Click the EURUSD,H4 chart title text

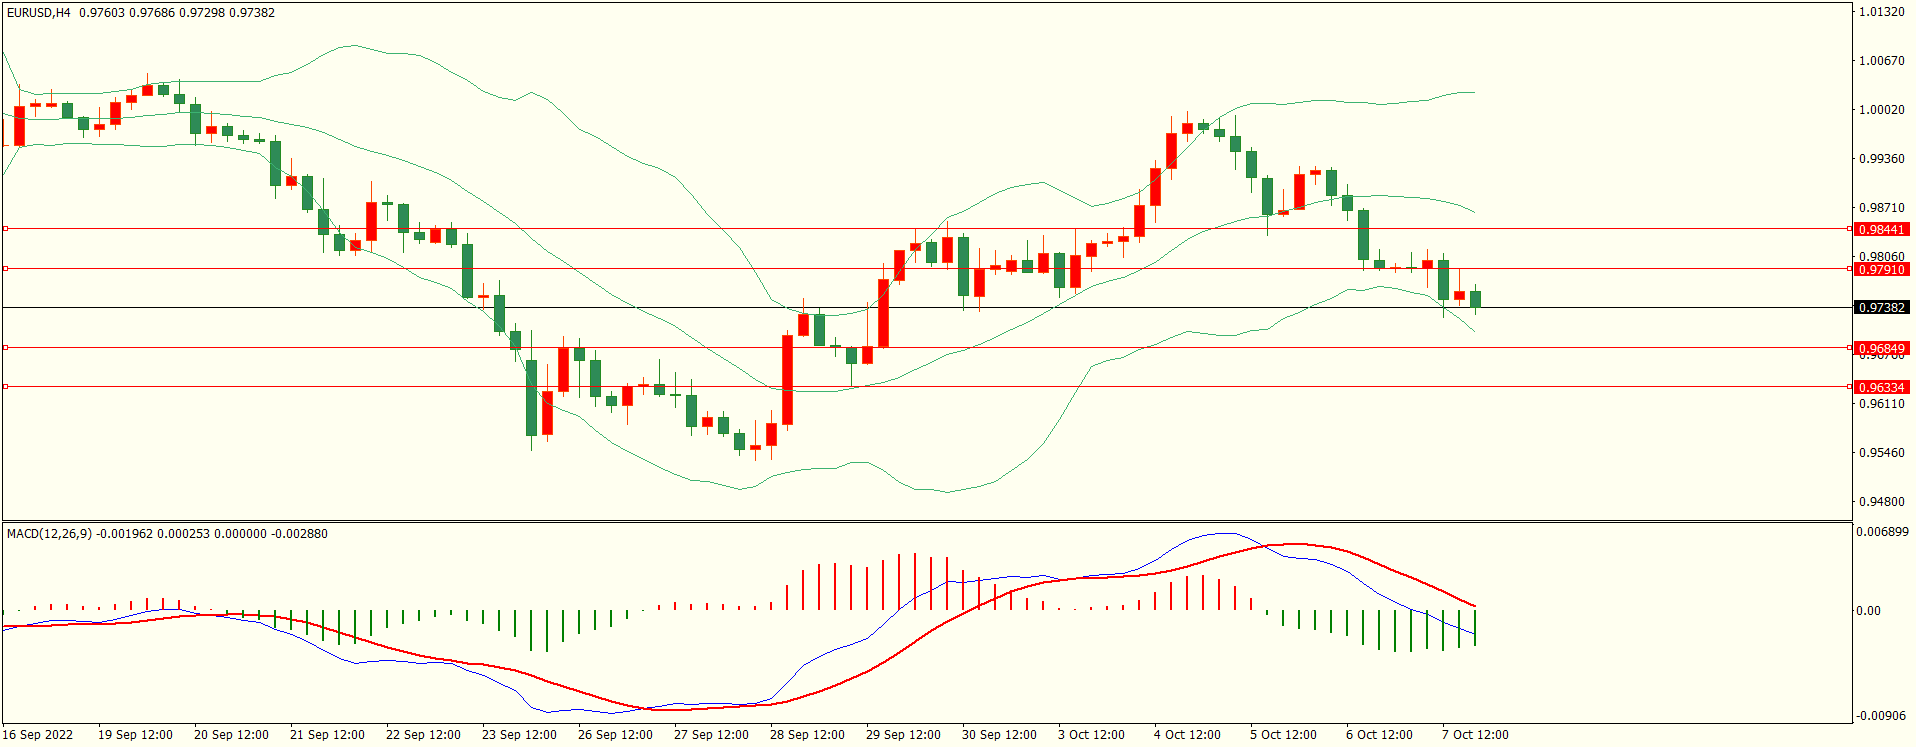pyautogui.click(x=39, y=13)
